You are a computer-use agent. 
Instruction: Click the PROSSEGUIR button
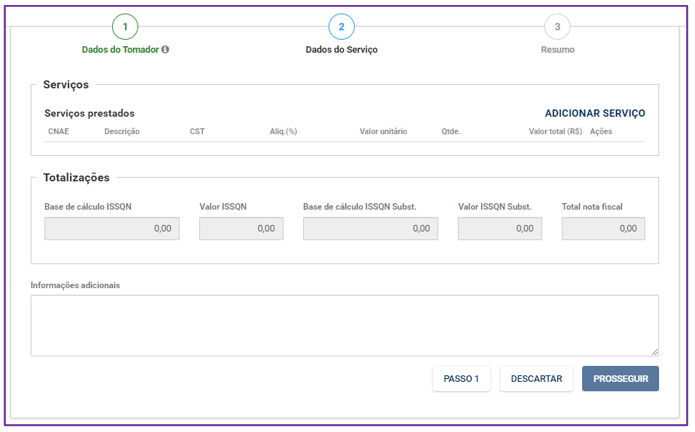point(620,379)
